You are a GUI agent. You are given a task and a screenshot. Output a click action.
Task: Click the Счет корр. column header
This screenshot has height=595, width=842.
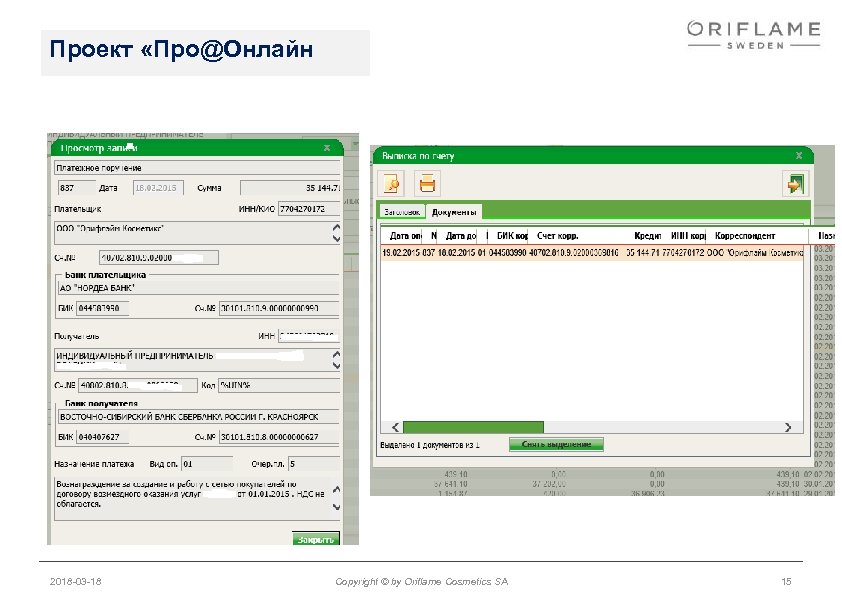tap(557, 236)
